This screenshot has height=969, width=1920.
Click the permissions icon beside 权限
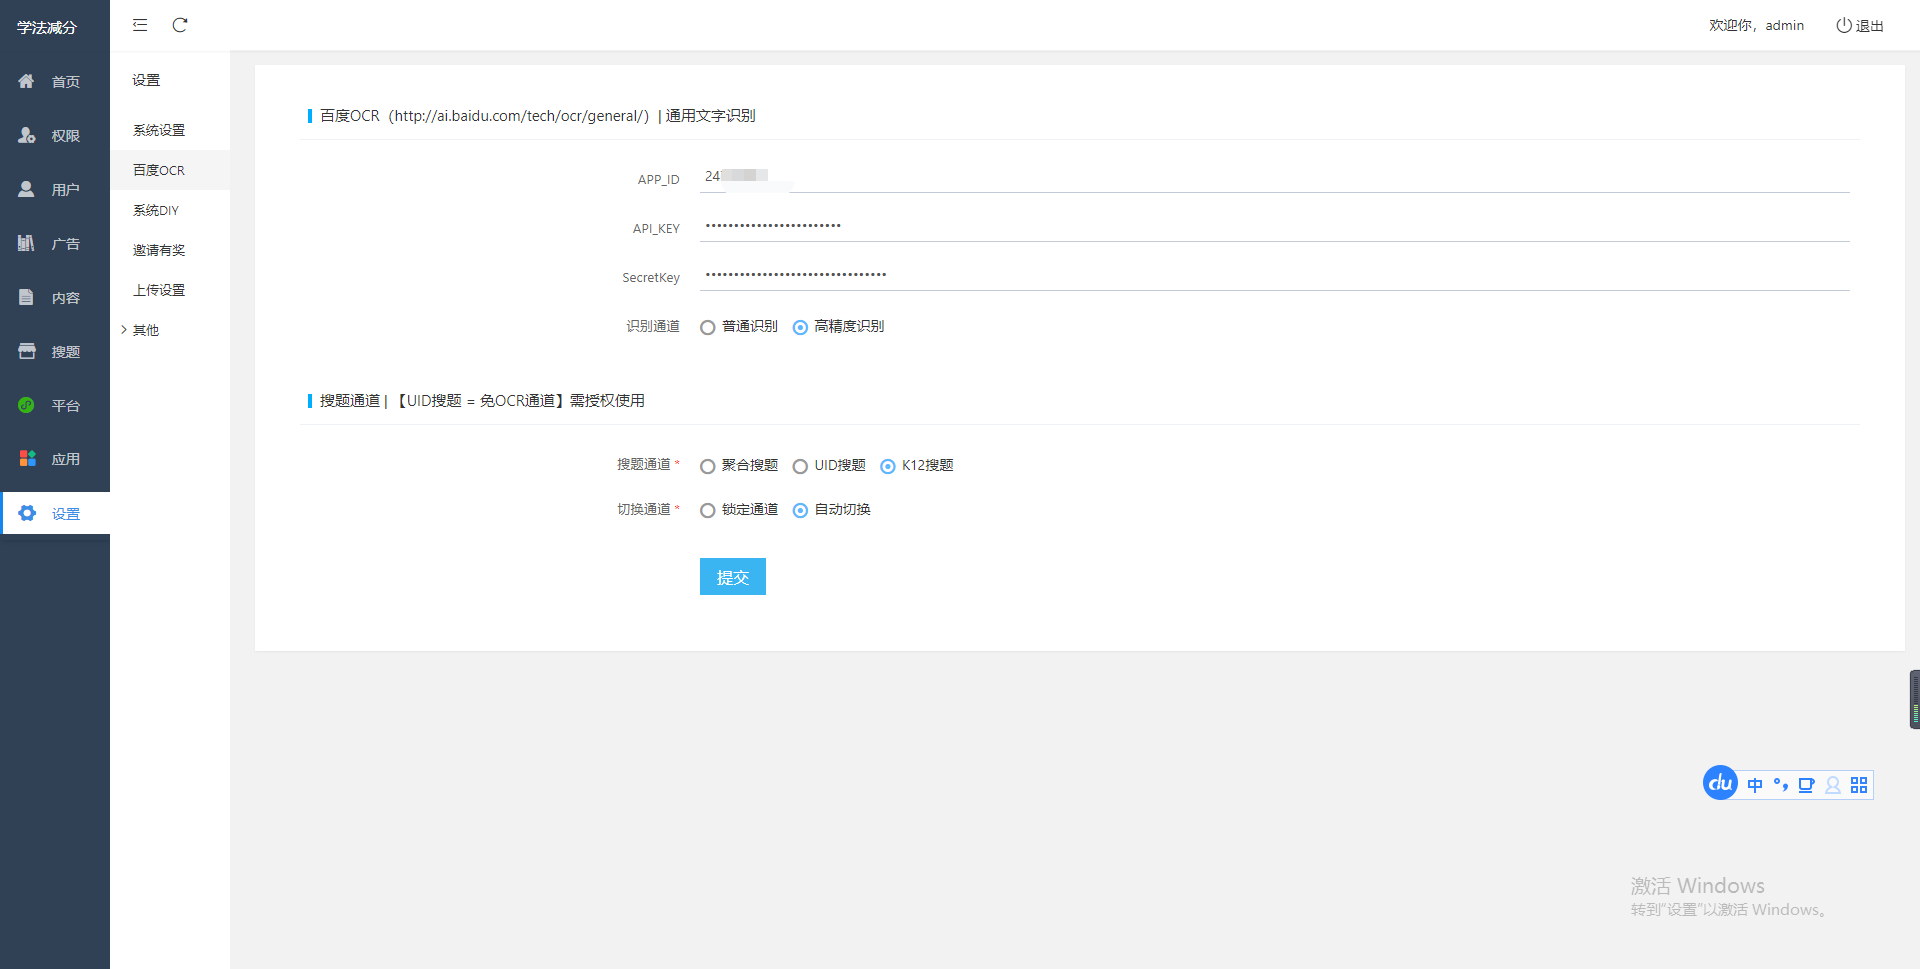coord(26,135)
